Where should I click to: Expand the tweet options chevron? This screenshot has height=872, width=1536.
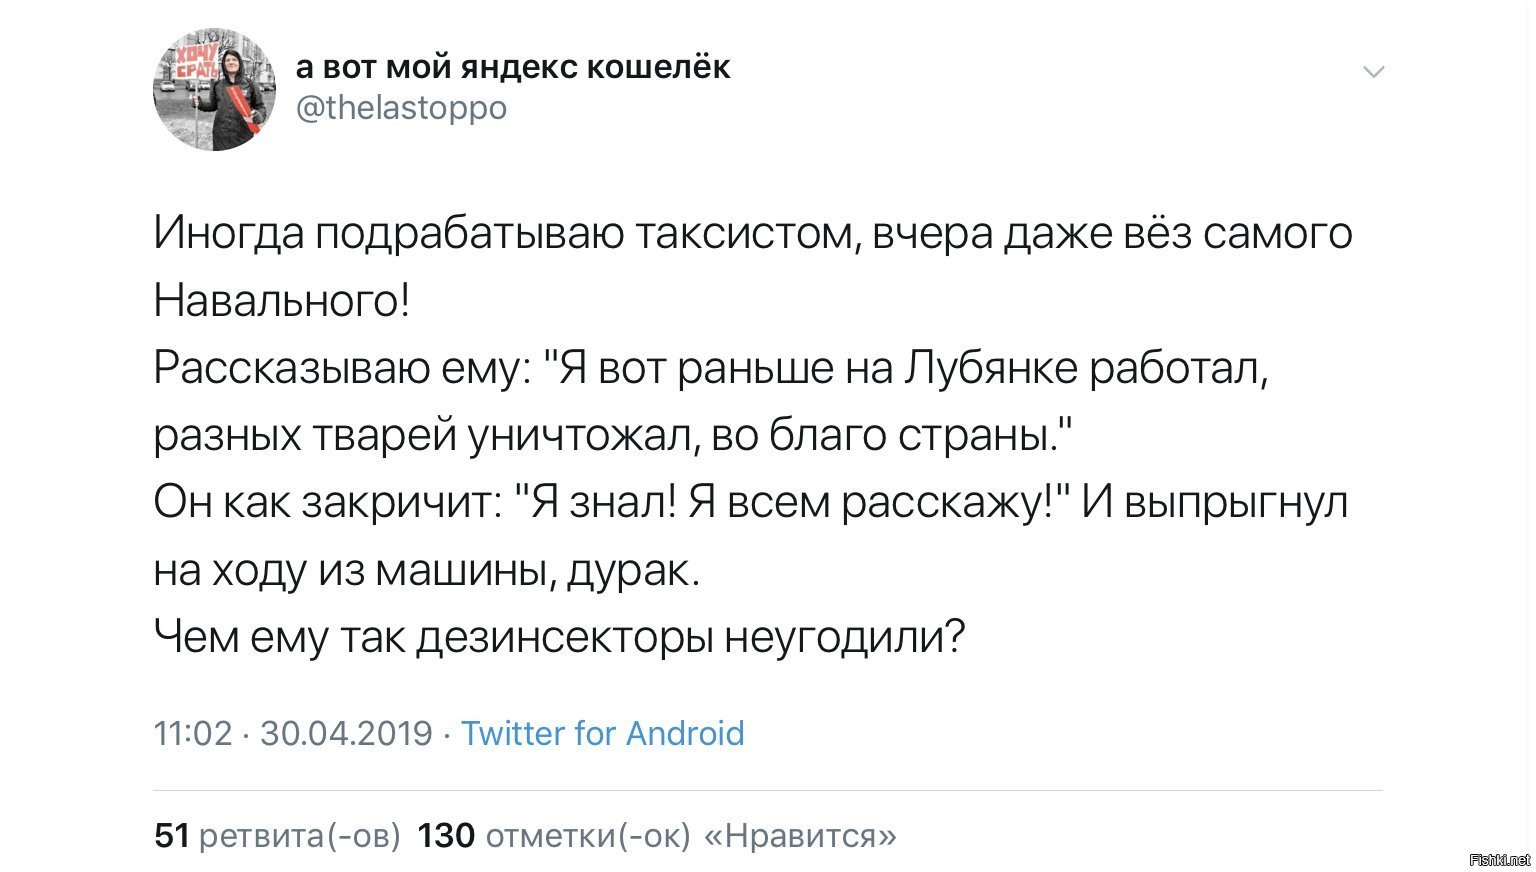click(x=1374, y=72)
